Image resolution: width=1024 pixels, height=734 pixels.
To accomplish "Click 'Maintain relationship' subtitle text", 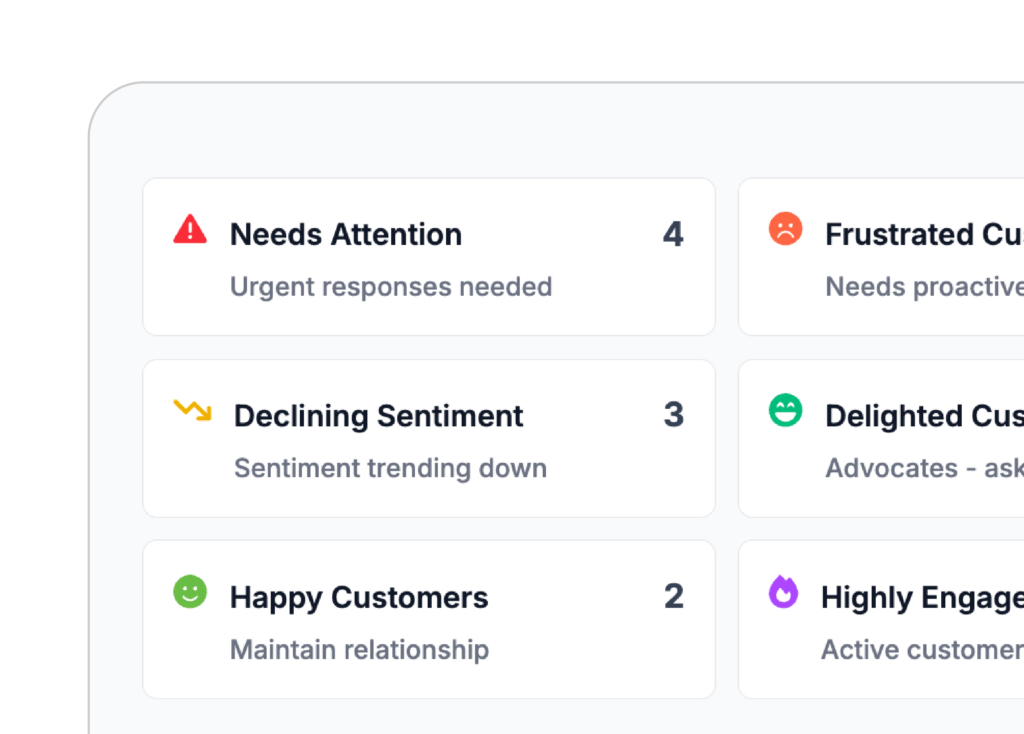I will 359,650.
